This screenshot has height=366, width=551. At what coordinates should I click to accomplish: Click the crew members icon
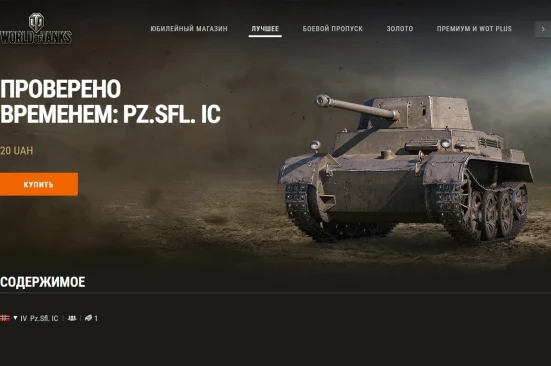72,318
